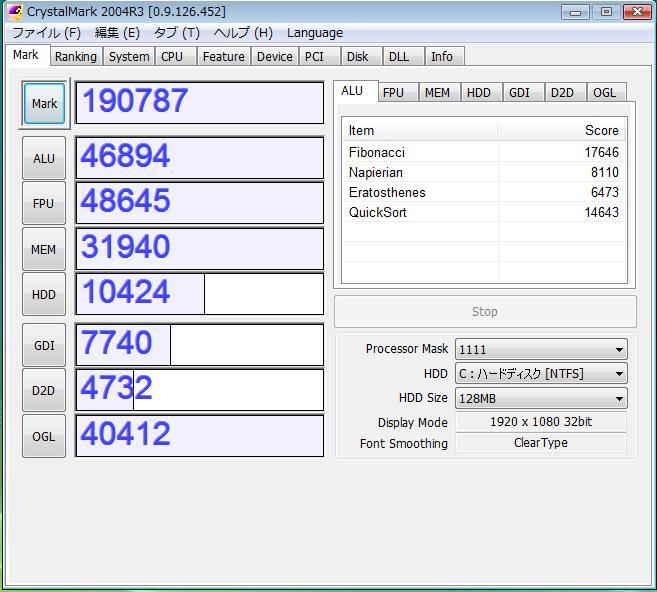
Task: Click the Font Smoothing value ClearType
Action: click(541, 443)
